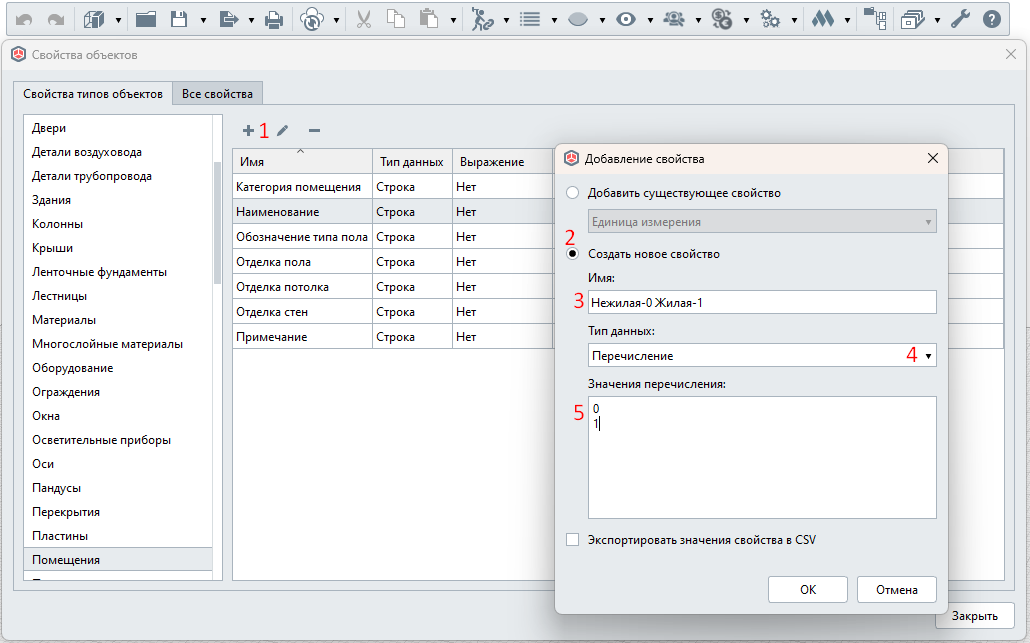Click 'Закрыть' button in properties window
This screenshot has height=643, width=1030.
(975, 616)
